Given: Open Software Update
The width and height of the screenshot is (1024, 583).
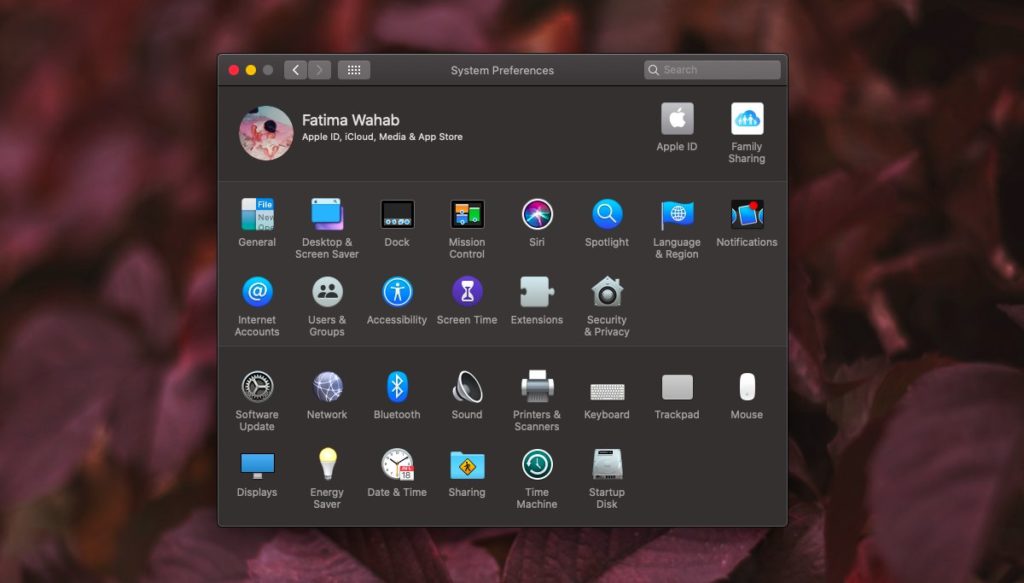Looking at the screenshot, I should [257, 389].
